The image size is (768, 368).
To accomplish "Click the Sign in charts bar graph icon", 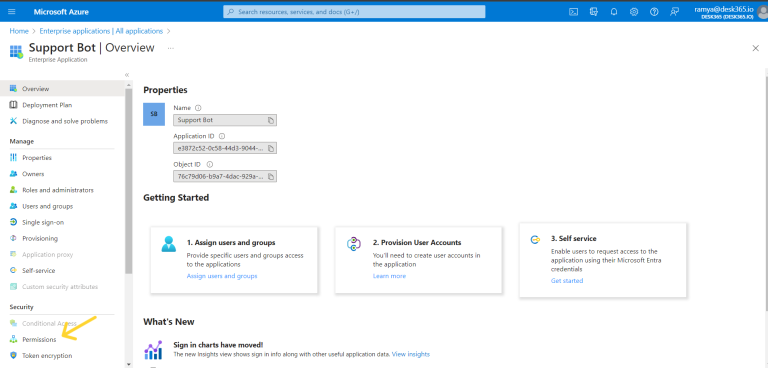I will pos(153,350).
